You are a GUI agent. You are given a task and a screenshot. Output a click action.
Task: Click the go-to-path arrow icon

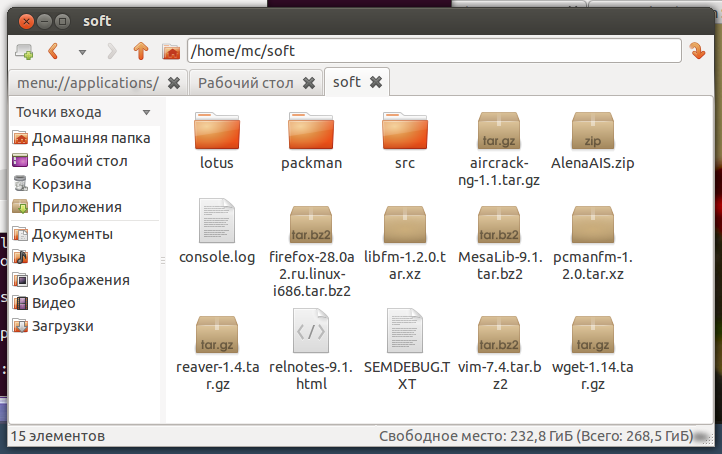pos(697,51)
